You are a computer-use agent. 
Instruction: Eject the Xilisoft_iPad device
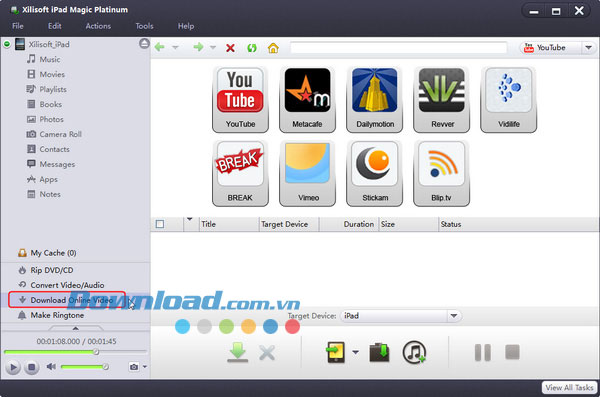click(x=144, y=44)
